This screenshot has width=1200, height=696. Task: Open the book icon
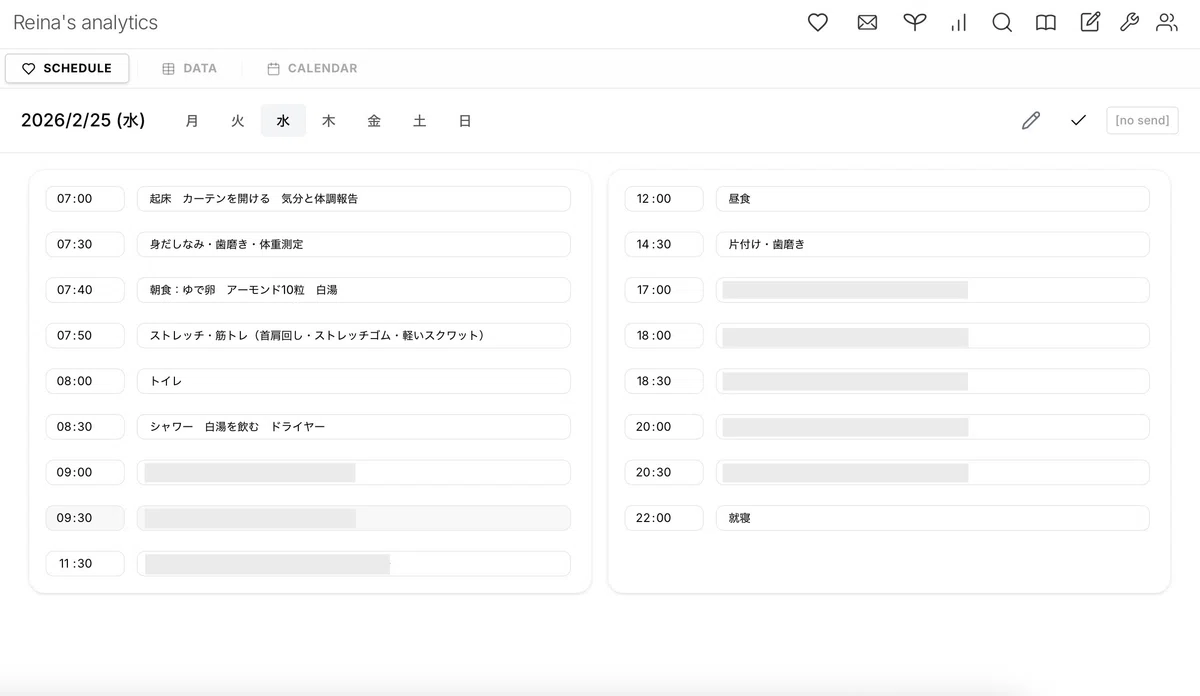tap(1046, 22)
